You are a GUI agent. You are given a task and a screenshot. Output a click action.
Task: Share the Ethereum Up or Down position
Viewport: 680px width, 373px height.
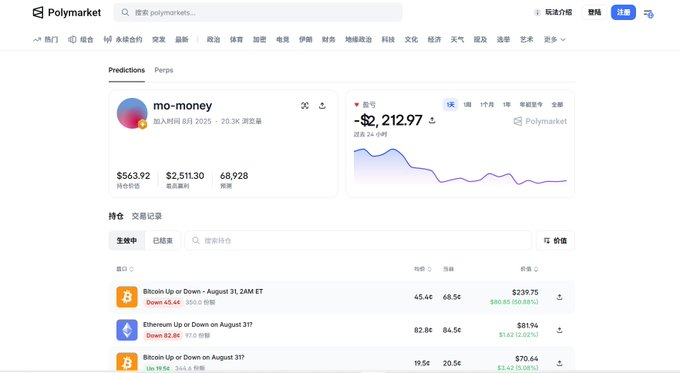559,330
